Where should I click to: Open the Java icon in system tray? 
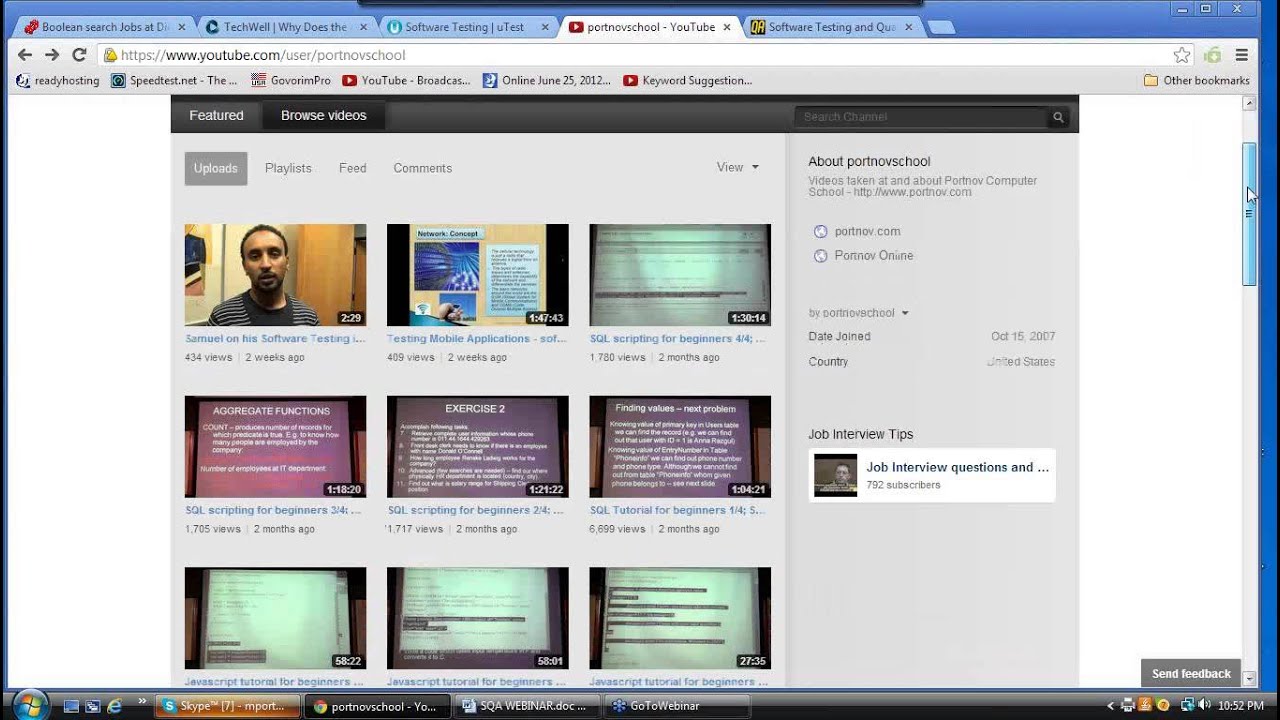coord(1145,705)
